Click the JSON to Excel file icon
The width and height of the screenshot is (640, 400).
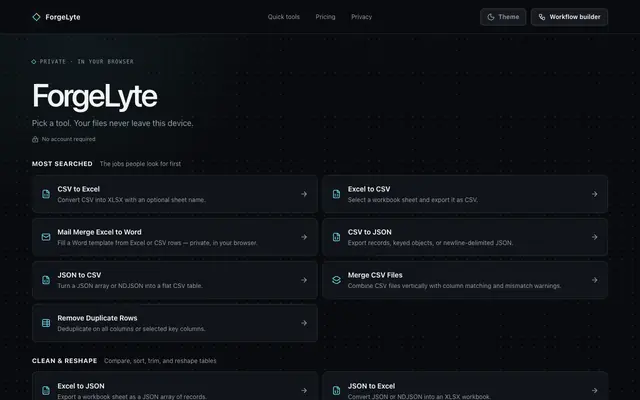click(x=336, y=391)
